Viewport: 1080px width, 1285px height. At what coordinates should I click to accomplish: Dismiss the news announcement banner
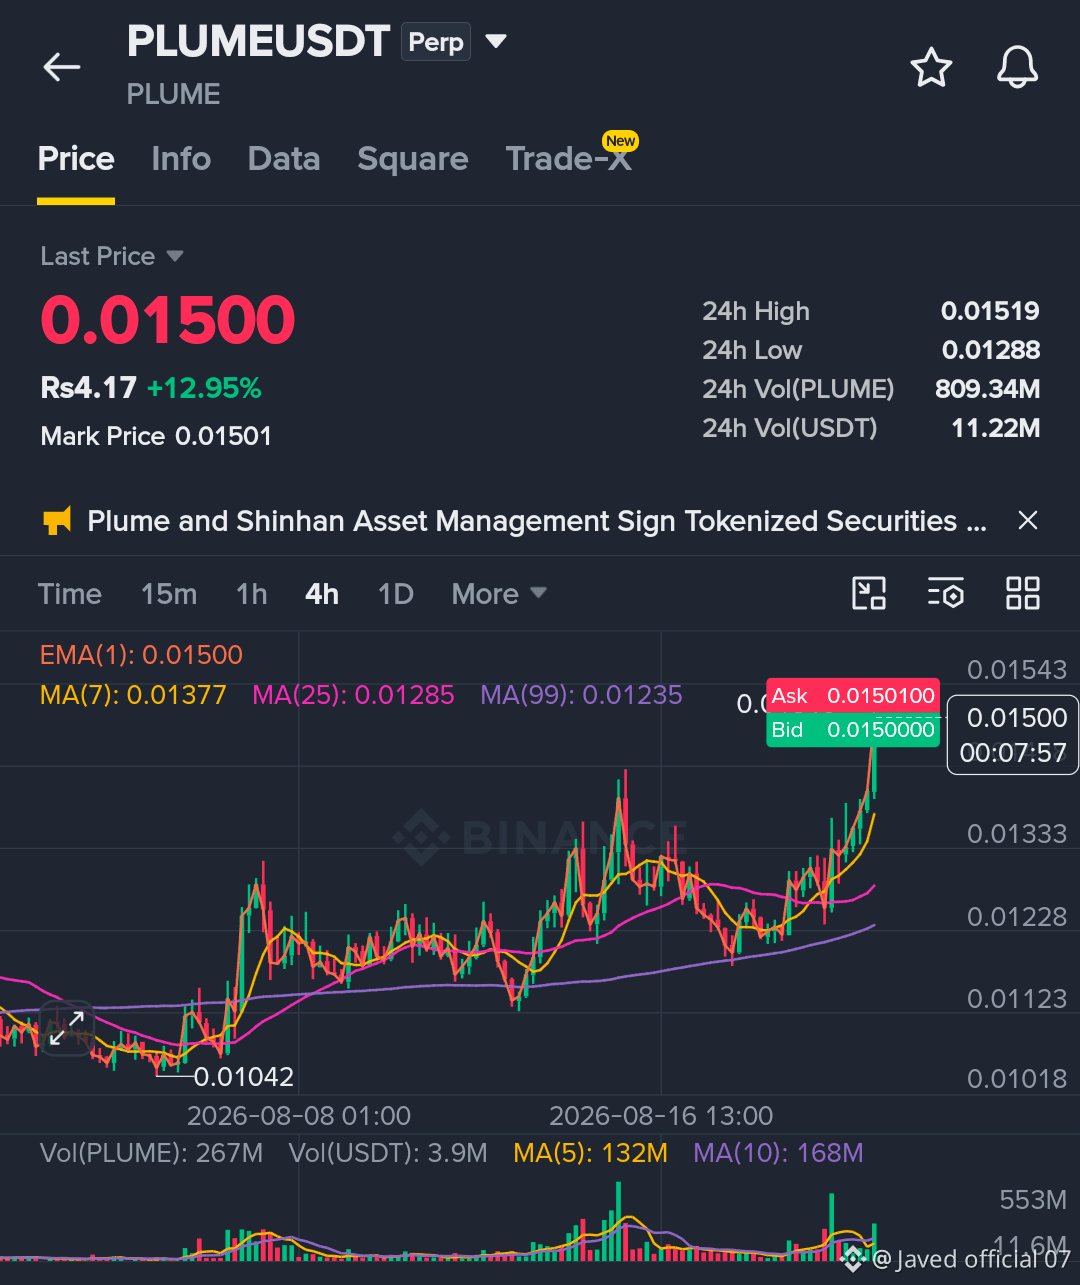[x=1027, y=520]
